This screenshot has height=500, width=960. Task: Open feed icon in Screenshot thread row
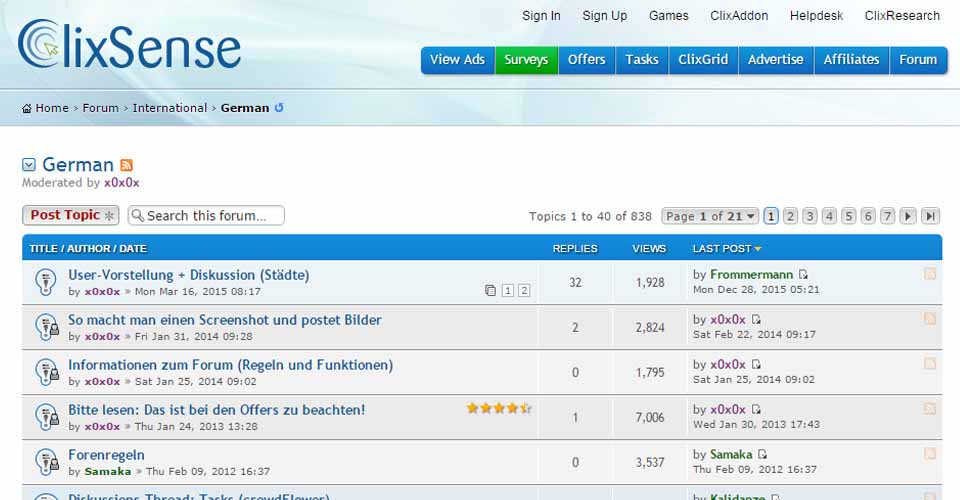[x=930, y=318]
